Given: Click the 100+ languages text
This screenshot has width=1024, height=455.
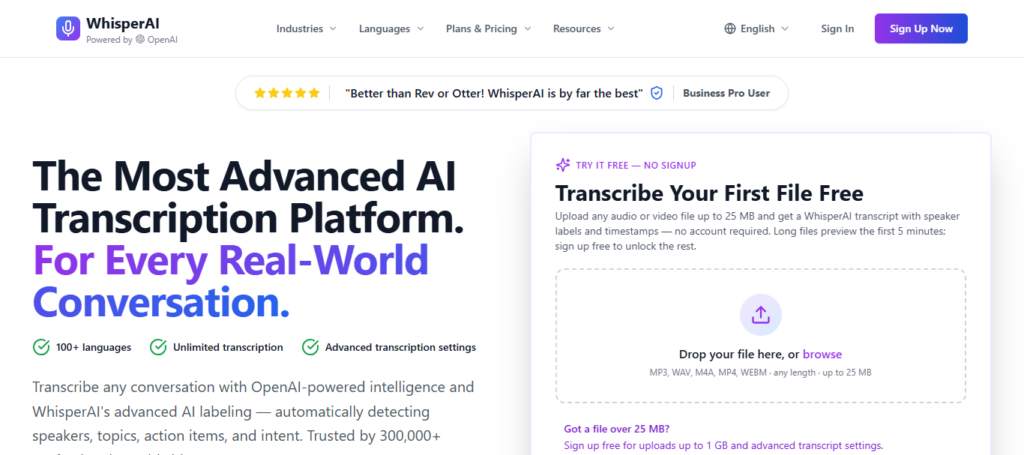Looking at the screenshot, I should (93, 347).
